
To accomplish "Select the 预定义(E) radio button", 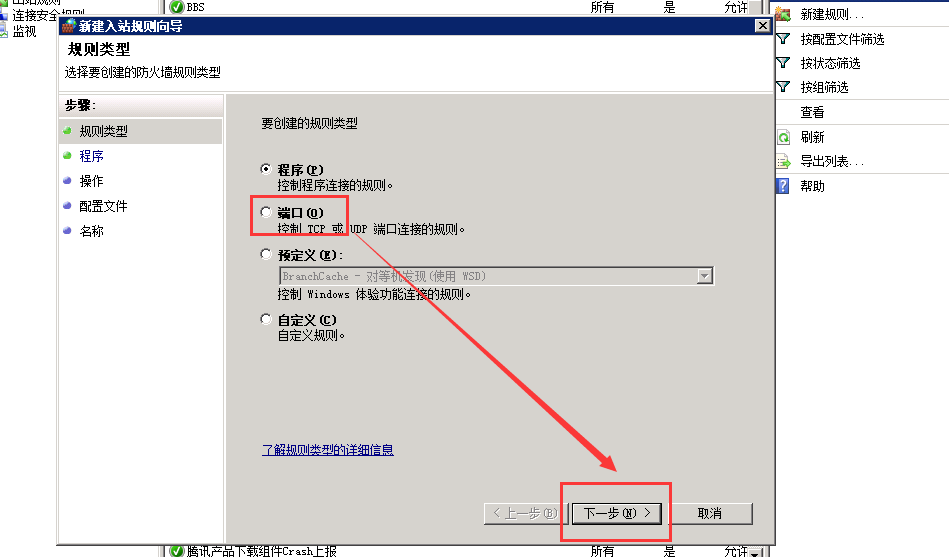I will pyautogui.click(x=266, y=254).
